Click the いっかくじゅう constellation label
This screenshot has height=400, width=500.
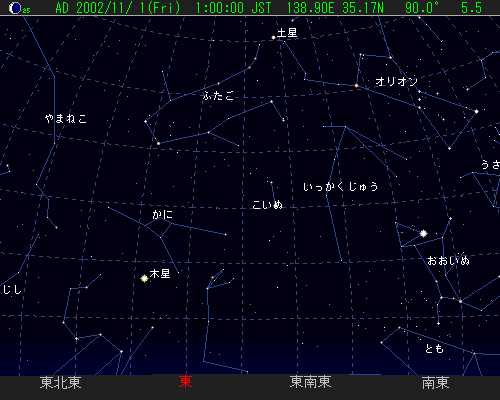(x=341, y=186)
